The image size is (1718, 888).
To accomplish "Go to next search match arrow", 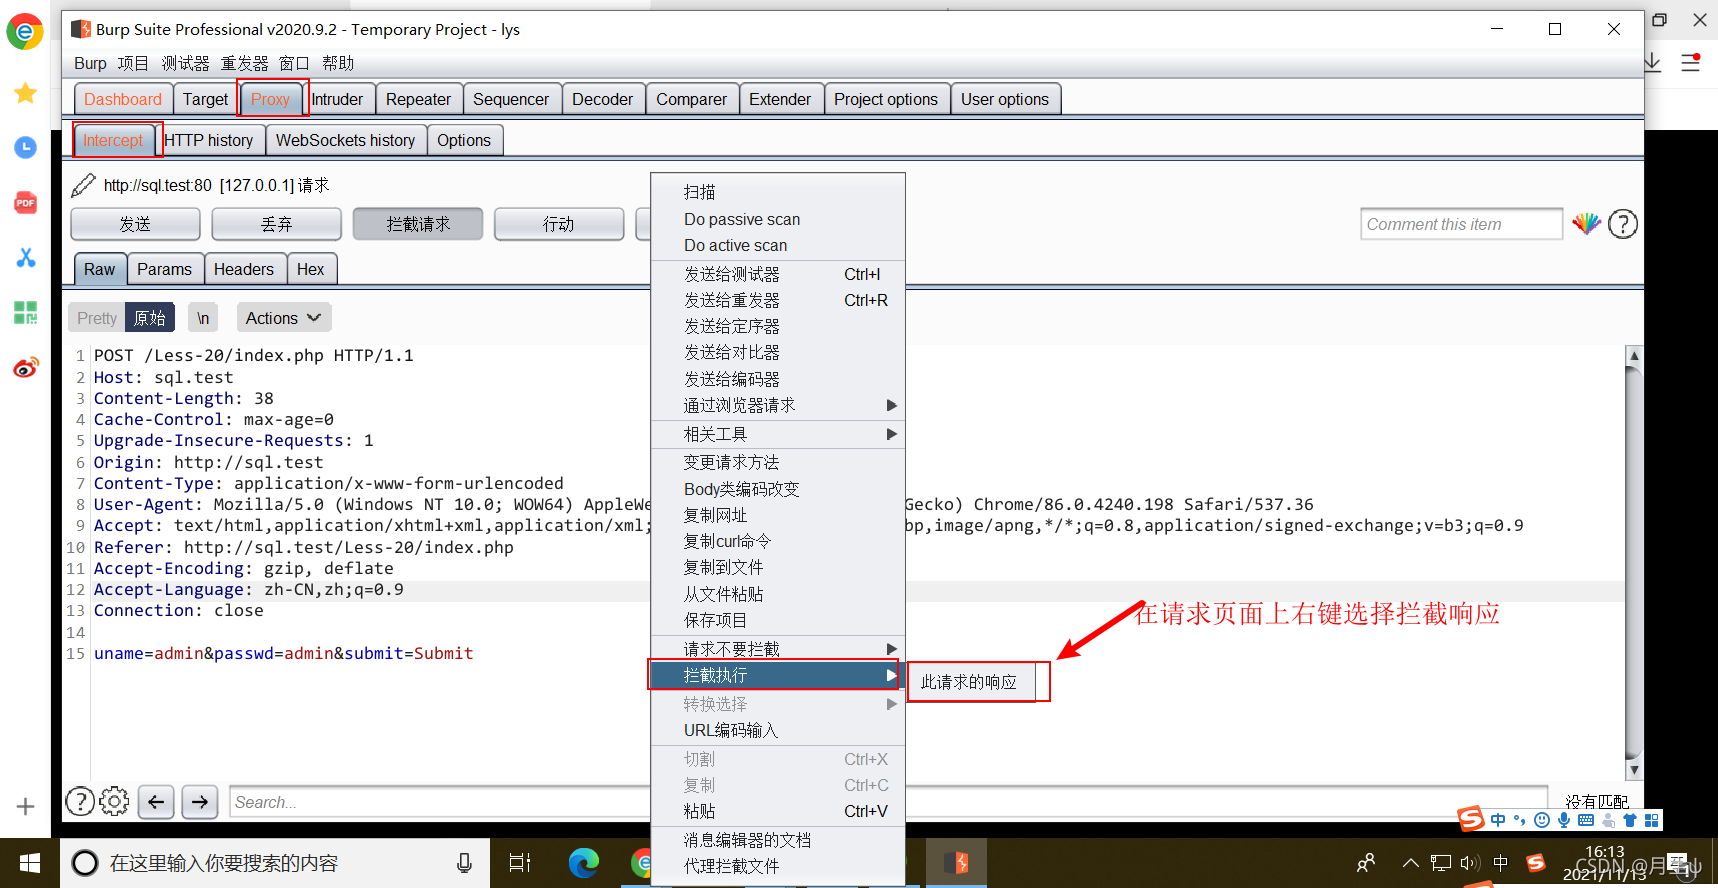I will pos(200,802).
